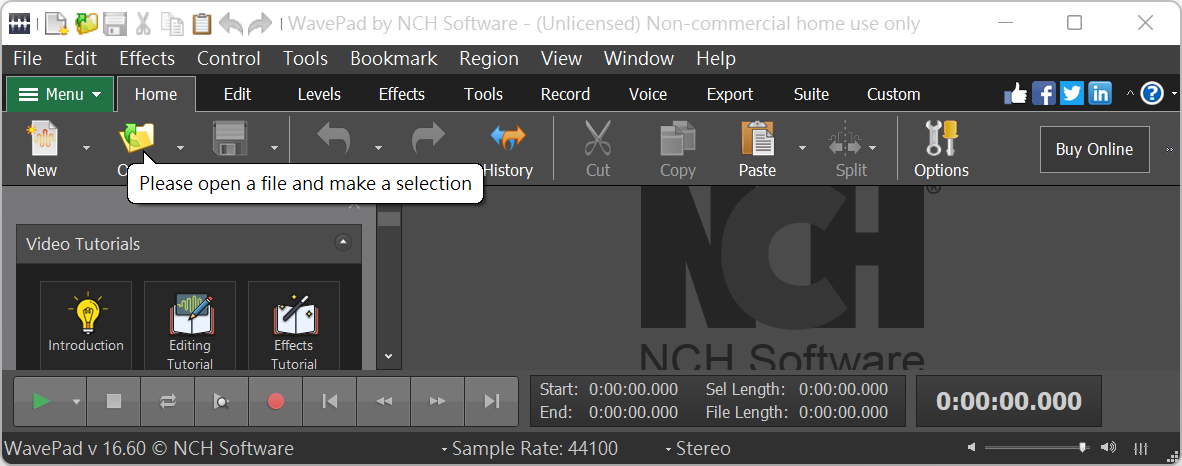
Task: Expand the New button dropdown arrow
Action: (86, 148)
